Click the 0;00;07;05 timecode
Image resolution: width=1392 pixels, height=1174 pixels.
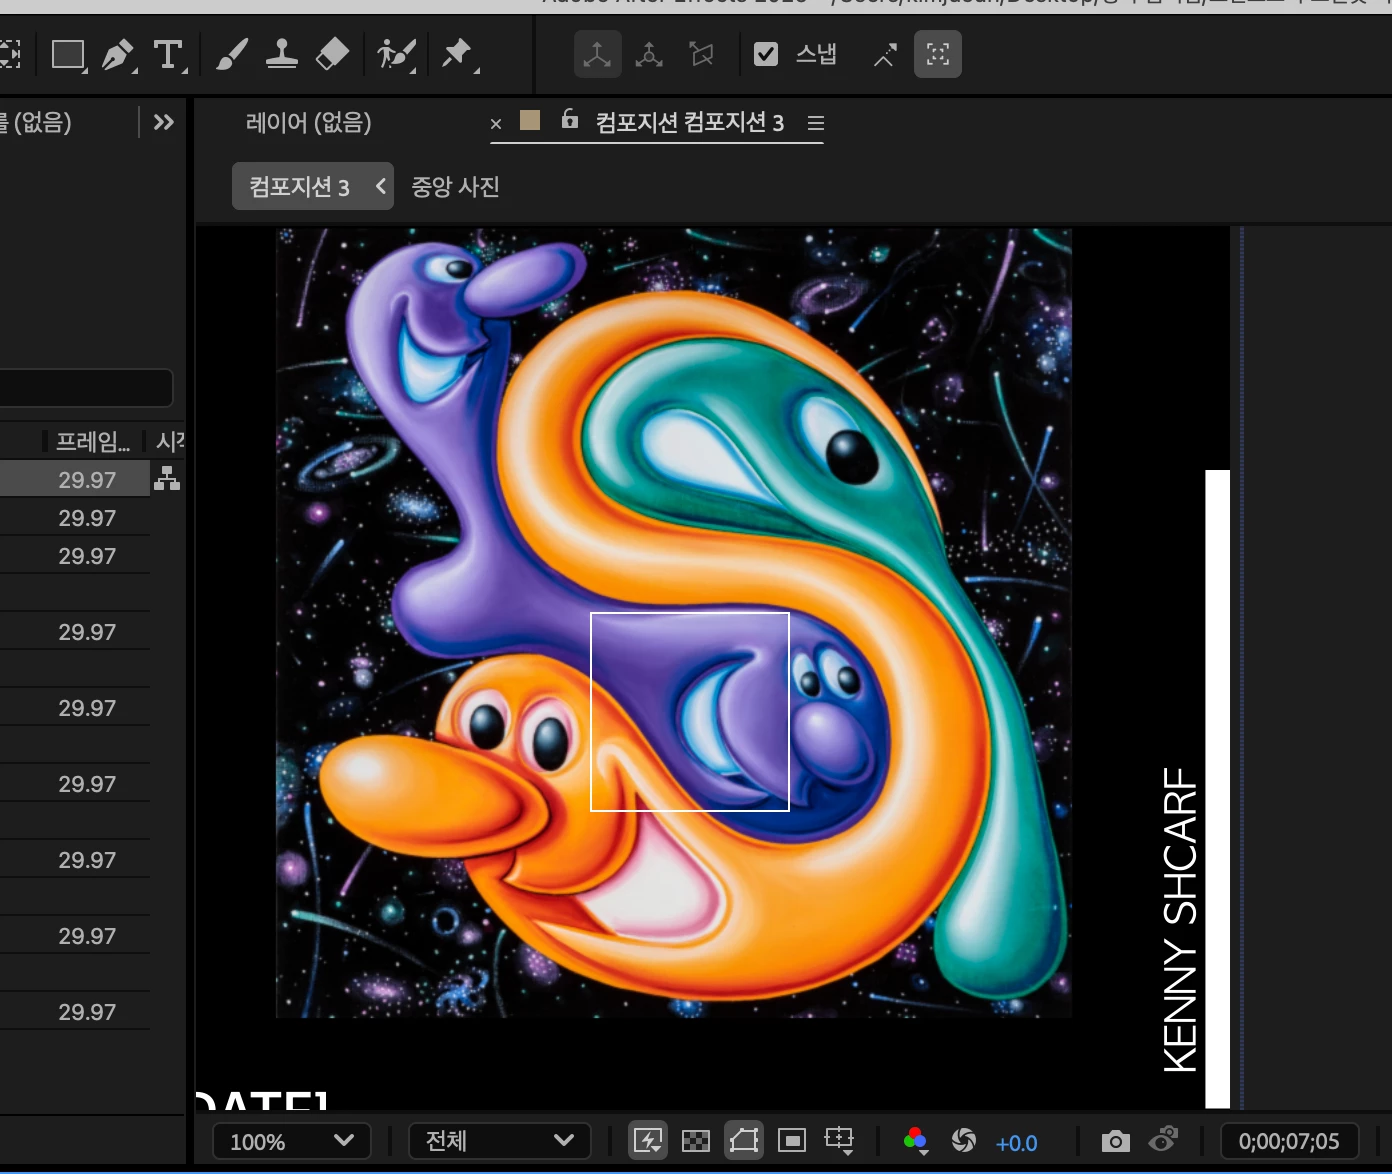1289,1141
